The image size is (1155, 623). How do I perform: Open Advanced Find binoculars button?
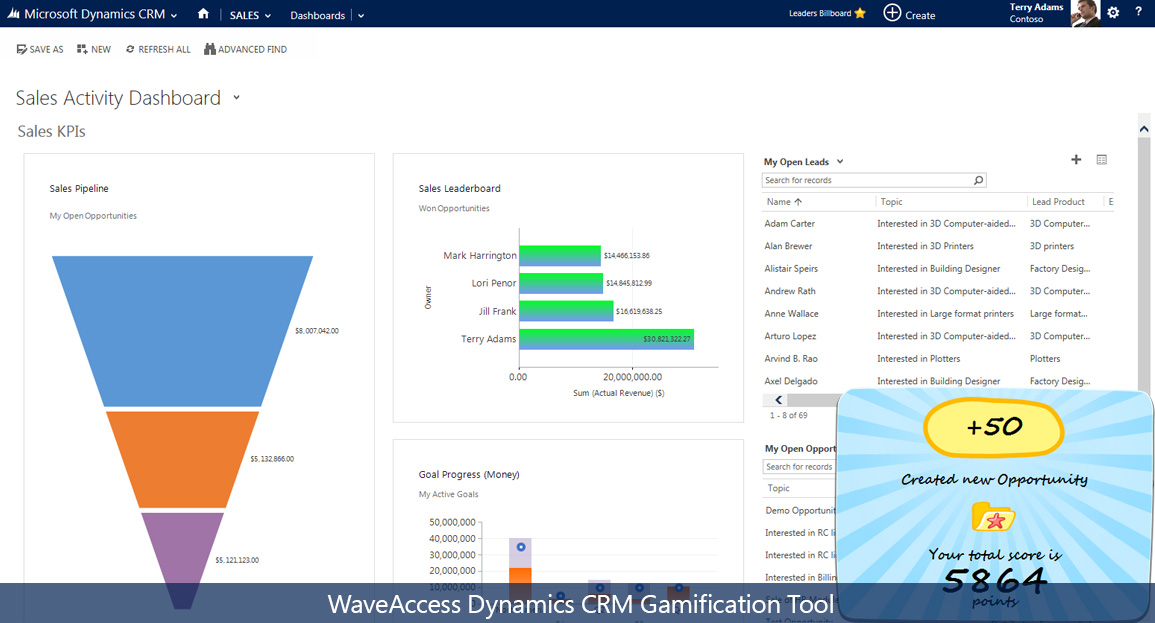pyautogui.click(x=245, y=49)
